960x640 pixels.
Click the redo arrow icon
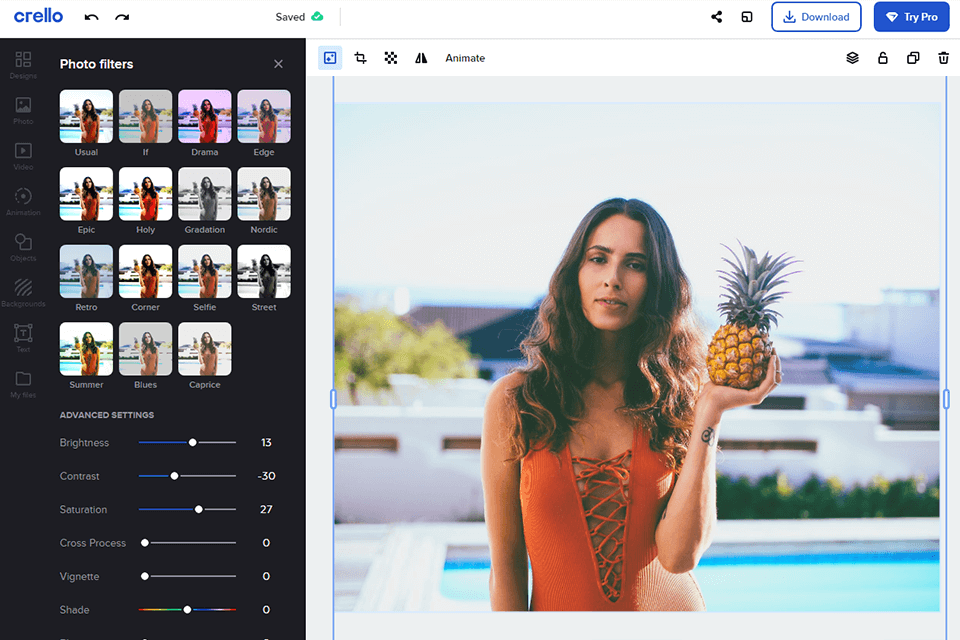(x=122, y=17)
